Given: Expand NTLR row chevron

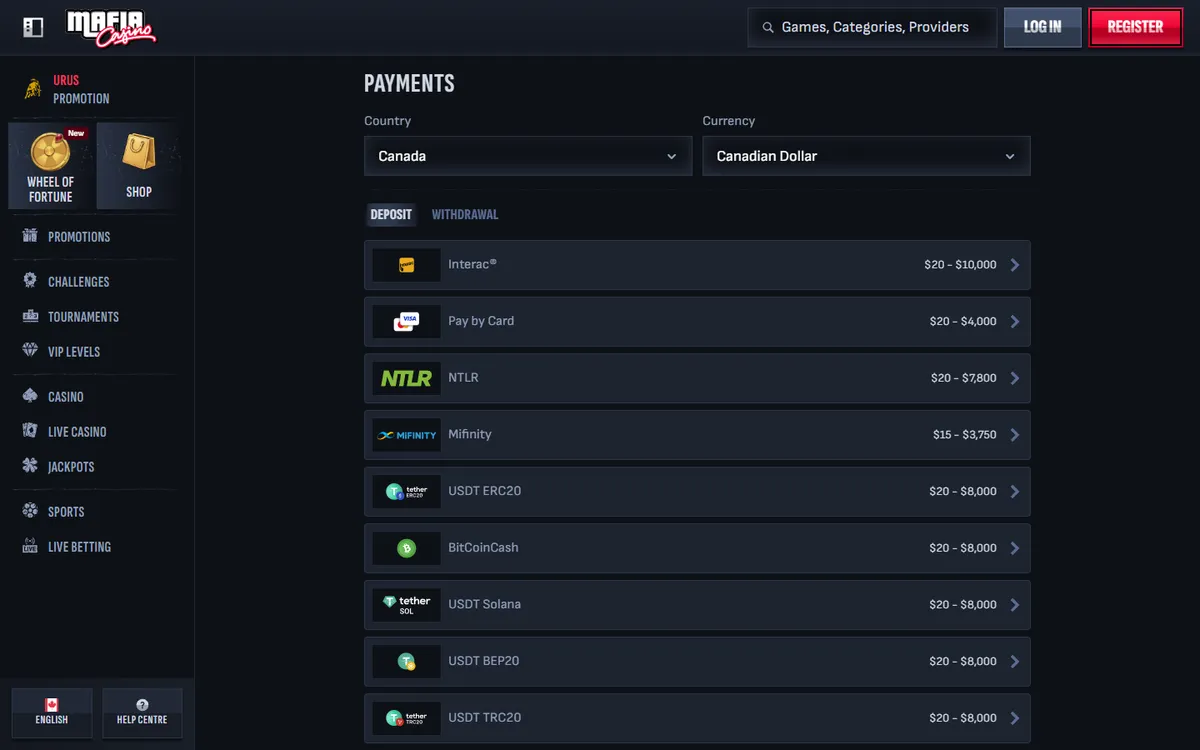Looking at the screenshot, I should [1015, 378].
